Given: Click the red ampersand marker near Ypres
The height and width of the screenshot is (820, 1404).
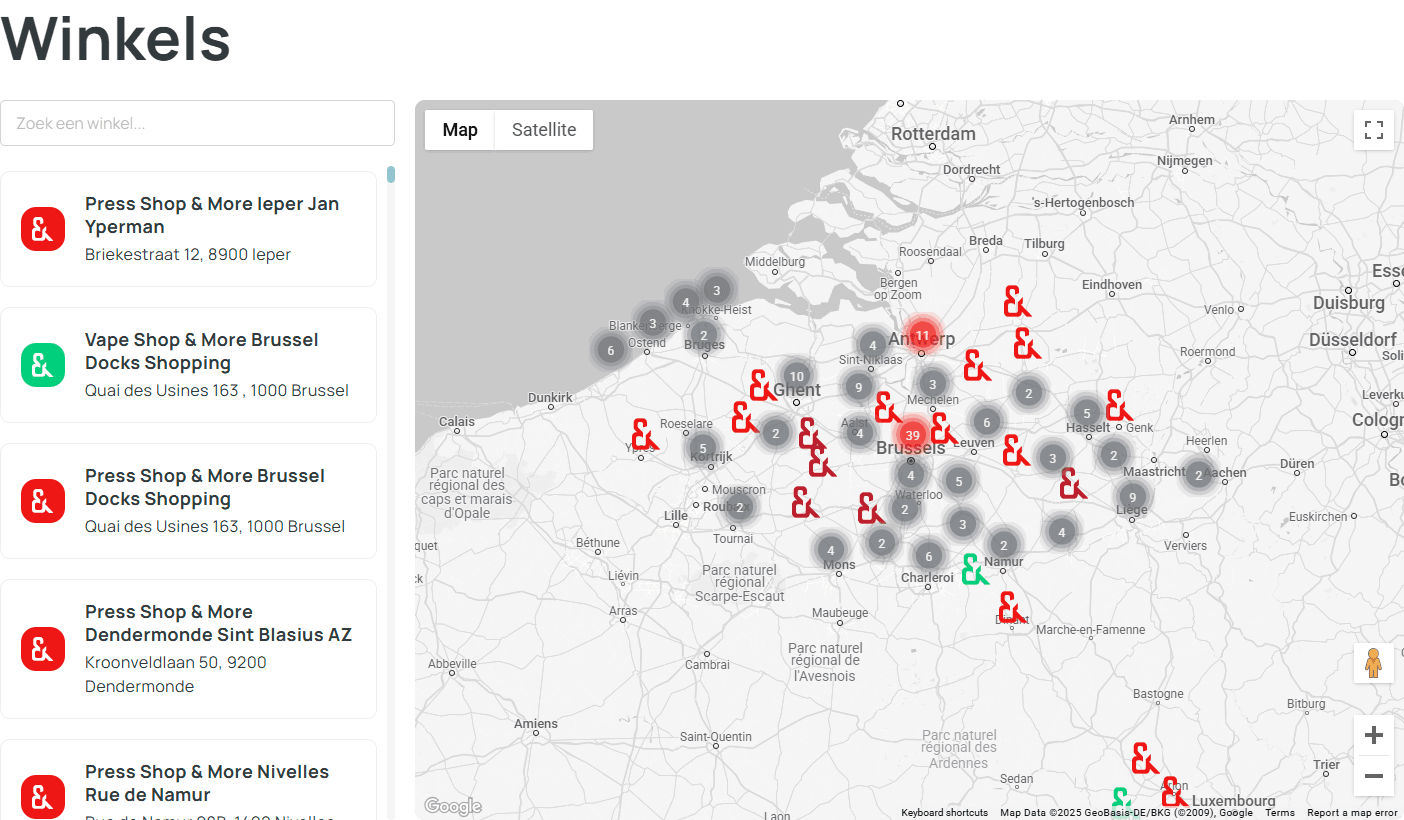Looking at the screenshot, I should (645, 434).
